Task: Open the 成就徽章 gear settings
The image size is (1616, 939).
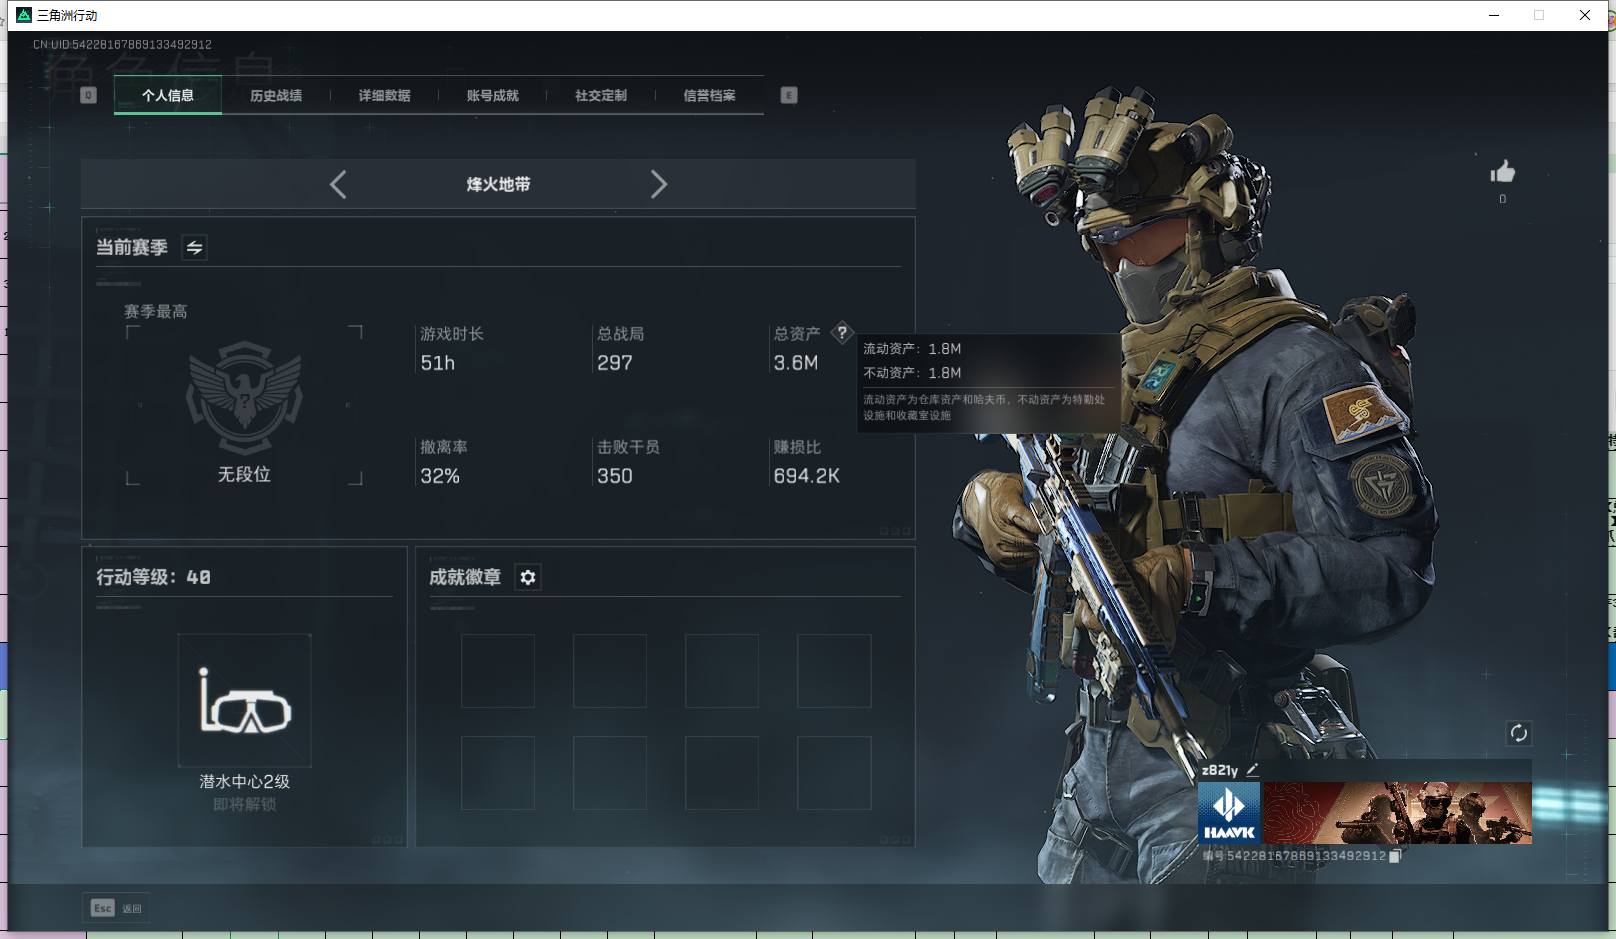Action: coord(528,577)
